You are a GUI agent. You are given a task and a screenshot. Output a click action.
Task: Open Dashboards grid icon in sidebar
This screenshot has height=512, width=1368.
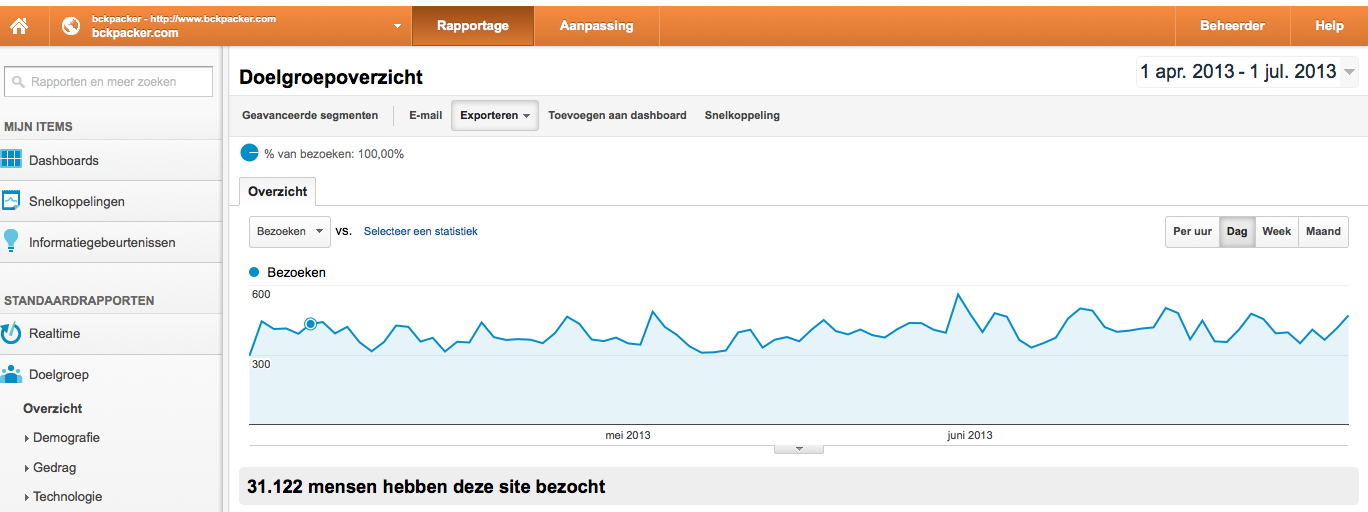(x=12, y=159)
